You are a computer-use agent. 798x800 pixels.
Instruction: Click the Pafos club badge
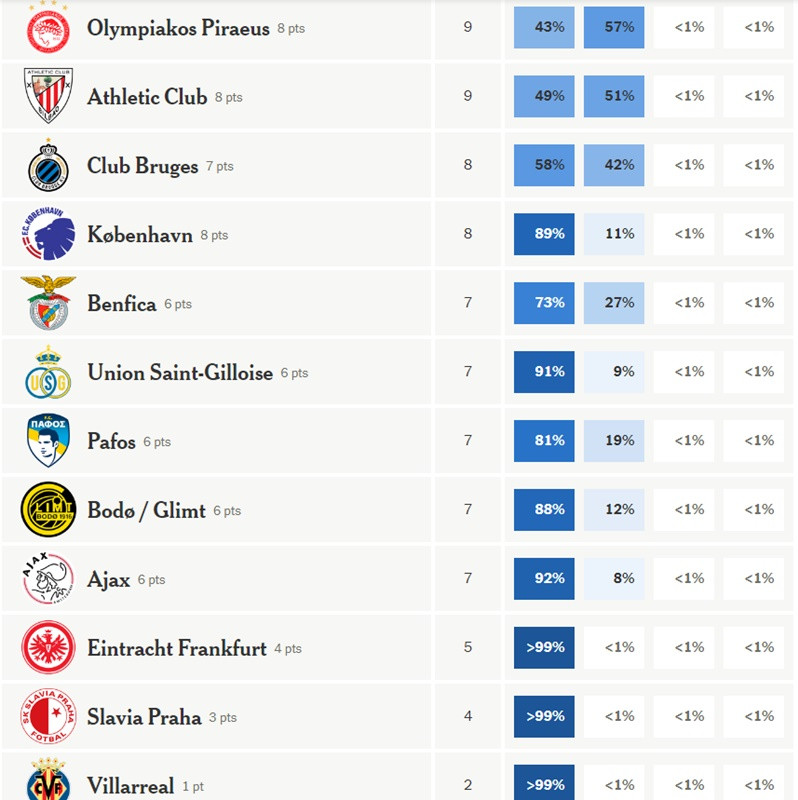click(x=48, y=441)
